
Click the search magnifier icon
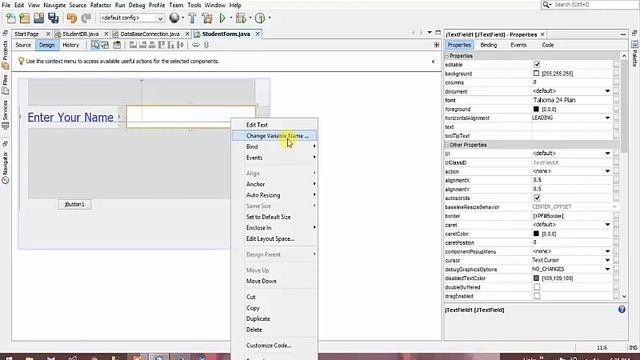tap(546, 4)
